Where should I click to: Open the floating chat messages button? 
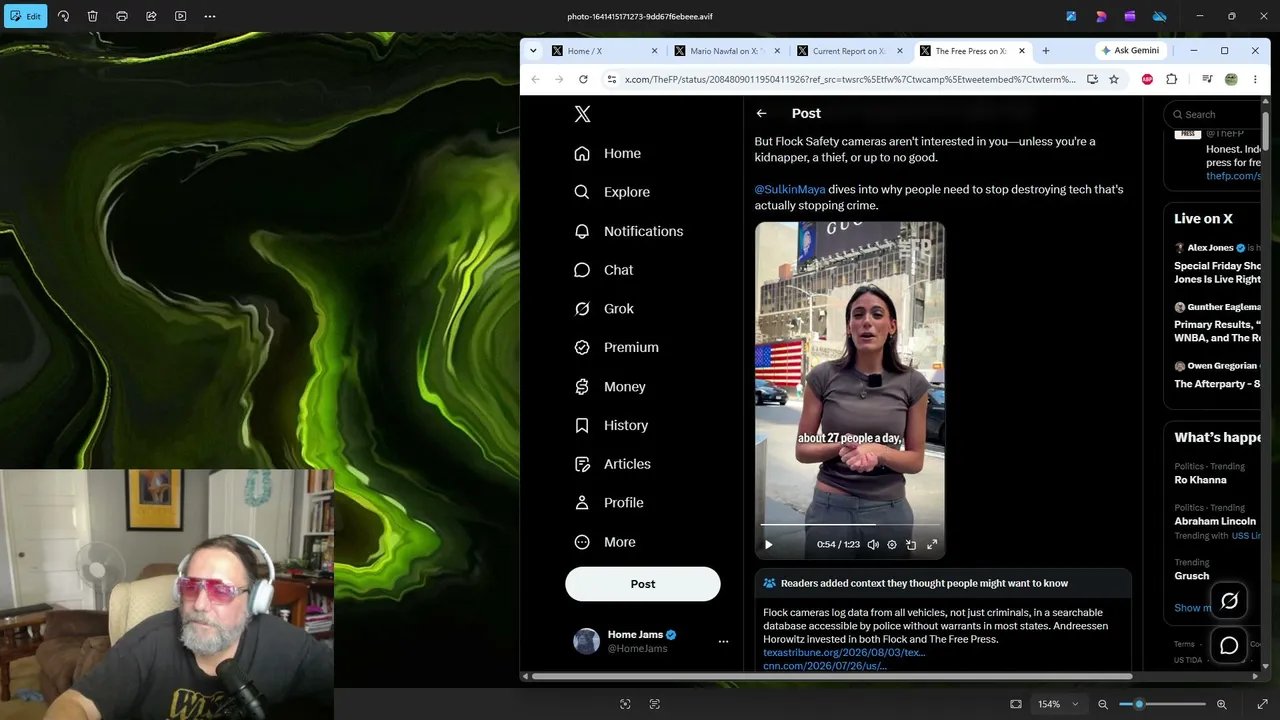pos(1230,646)
